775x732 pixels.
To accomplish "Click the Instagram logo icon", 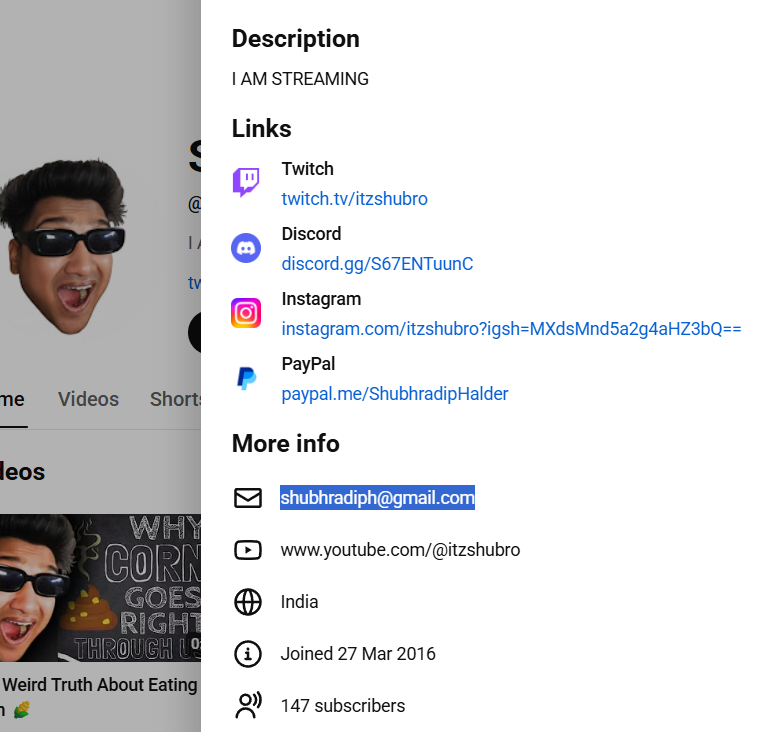I will (246, 313).
